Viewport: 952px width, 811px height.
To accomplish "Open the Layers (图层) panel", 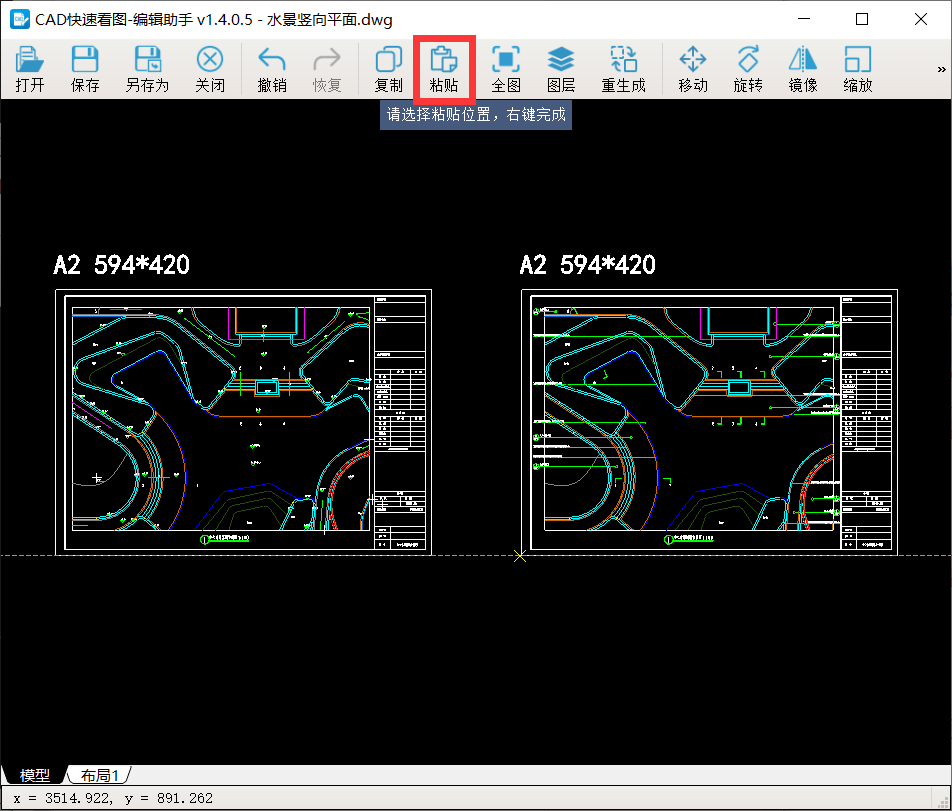I will (x=561, y=68).
